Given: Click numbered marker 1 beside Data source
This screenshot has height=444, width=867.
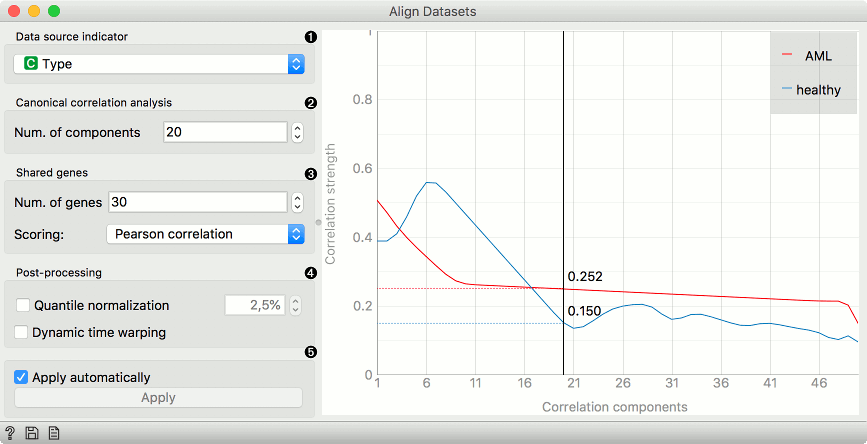Looking at the screenshot, I should (311, 37).
